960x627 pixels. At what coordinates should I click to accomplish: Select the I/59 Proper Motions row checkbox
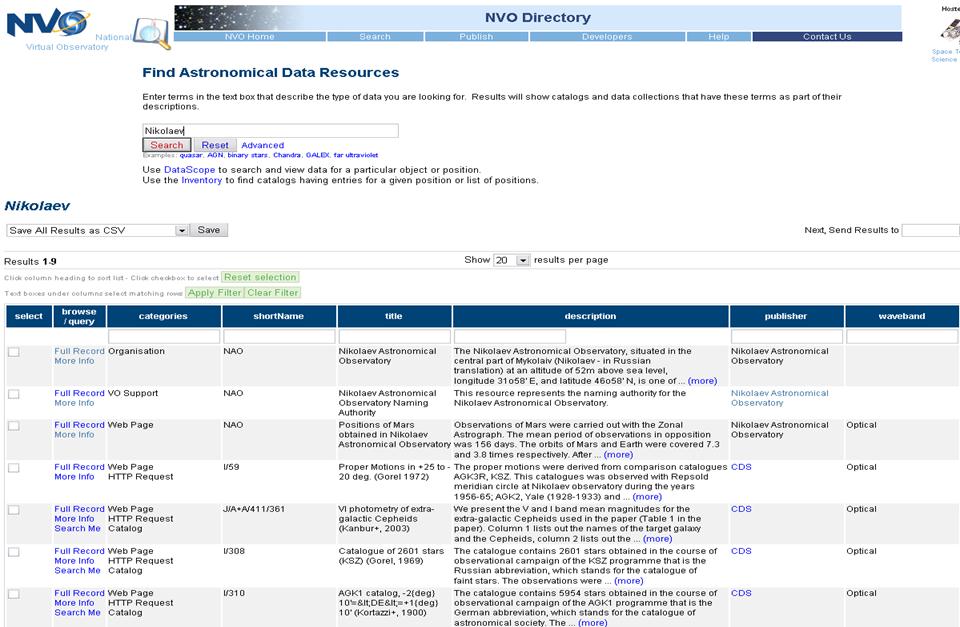click(x=13, y=468)
